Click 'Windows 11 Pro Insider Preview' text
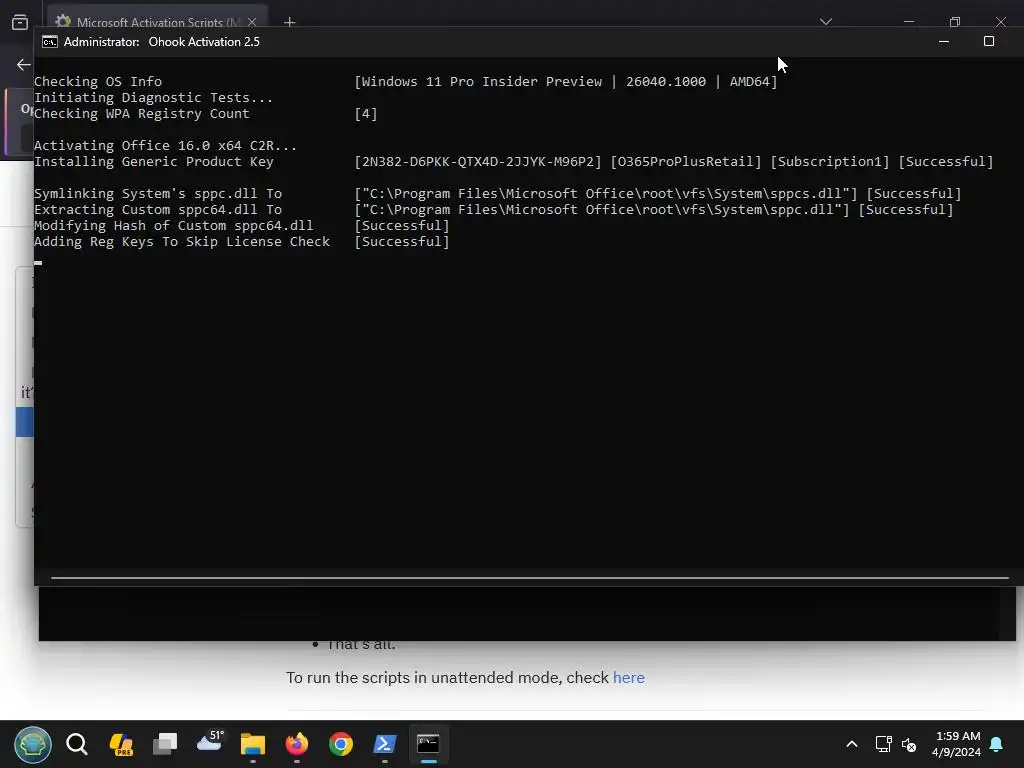The width and height of the screenshot is (1024, 768). [x=482, y=82]
